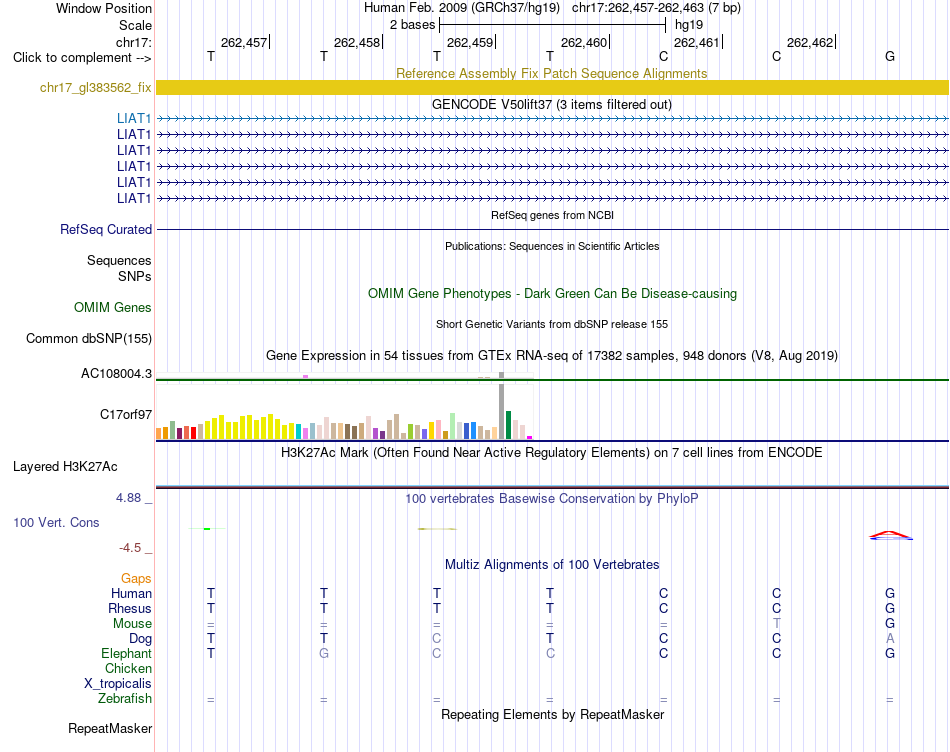Click the Gaps row label
The height and width of the screenshot is (752, 950).
pos(136,578)
